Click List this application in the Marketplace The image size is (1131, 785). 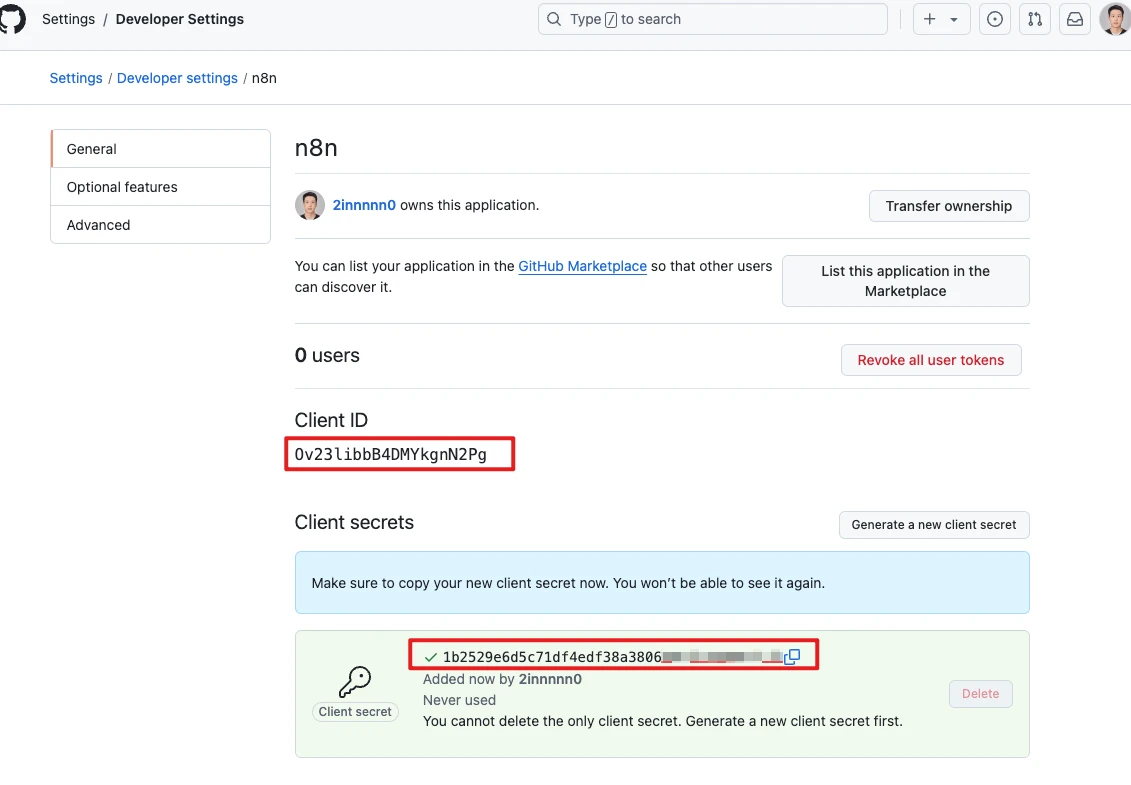pyautogui.click(x=905, y=281)
